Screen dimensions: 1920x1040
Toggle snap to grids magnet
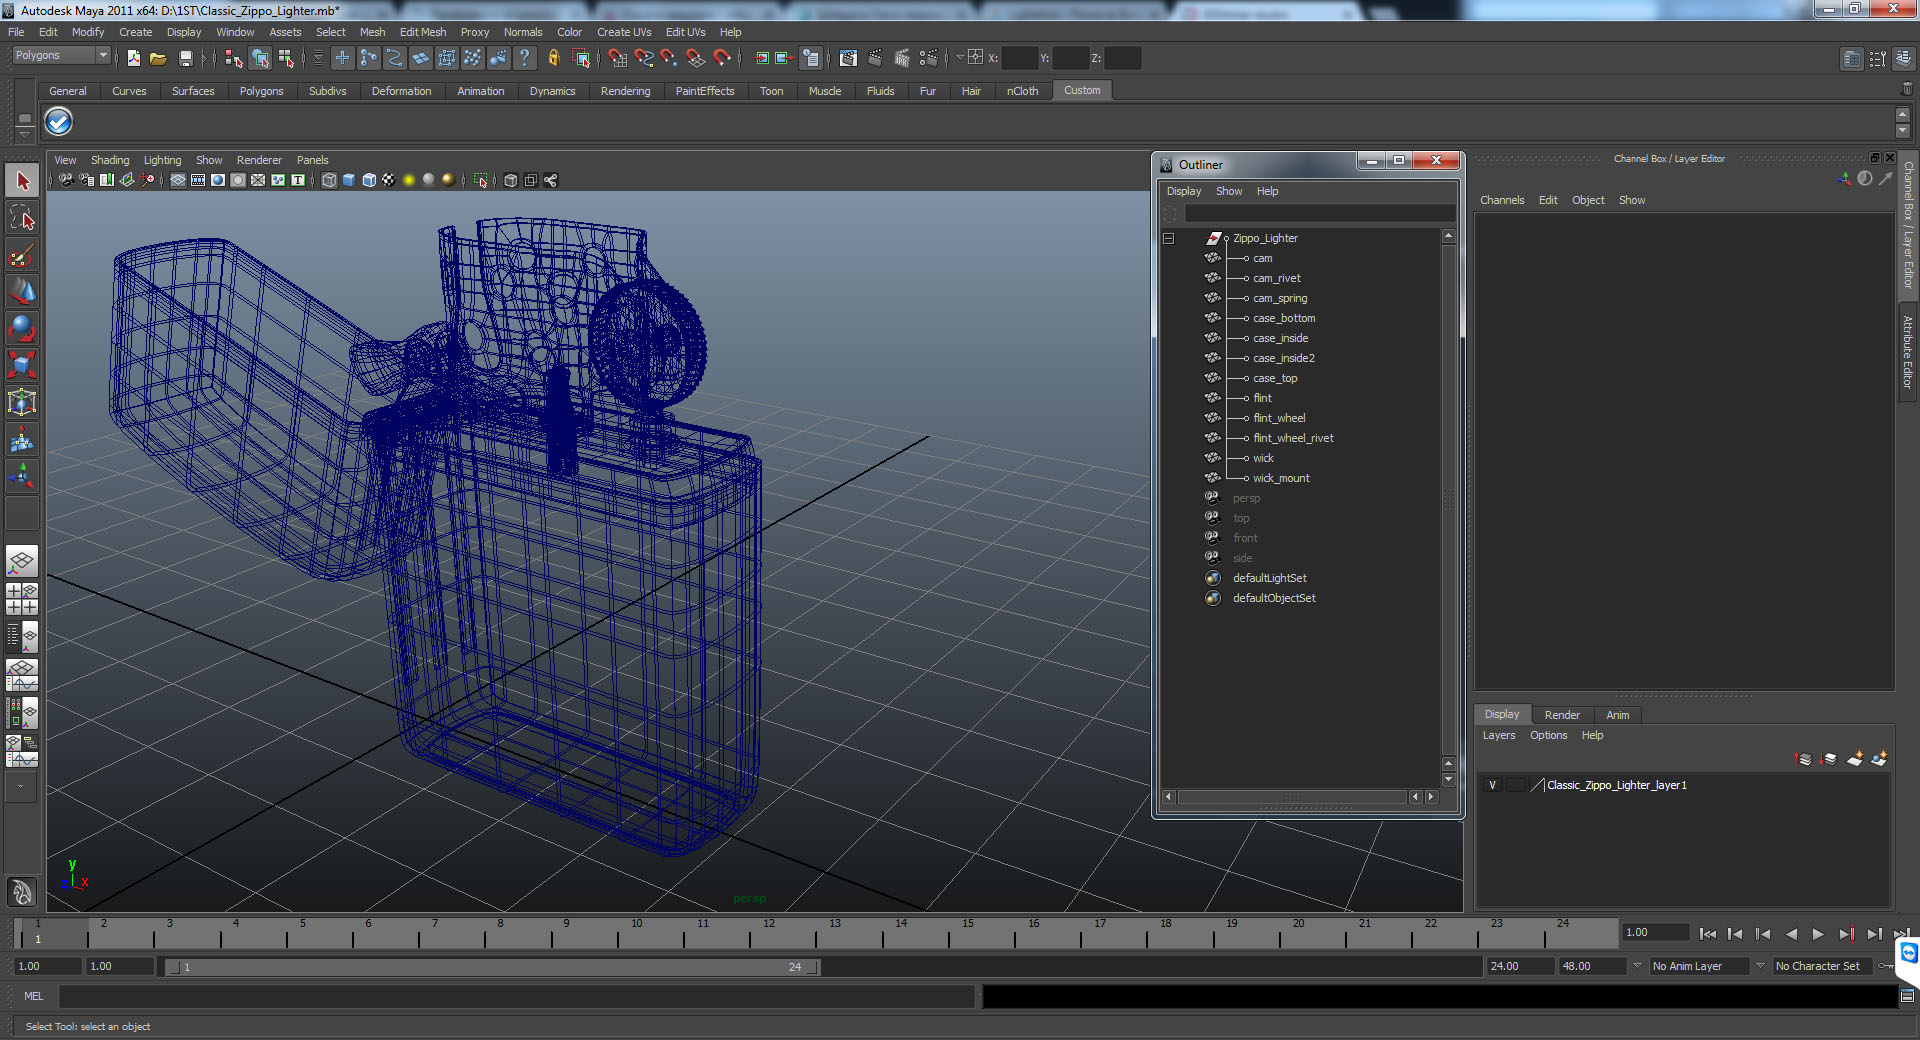618,58
